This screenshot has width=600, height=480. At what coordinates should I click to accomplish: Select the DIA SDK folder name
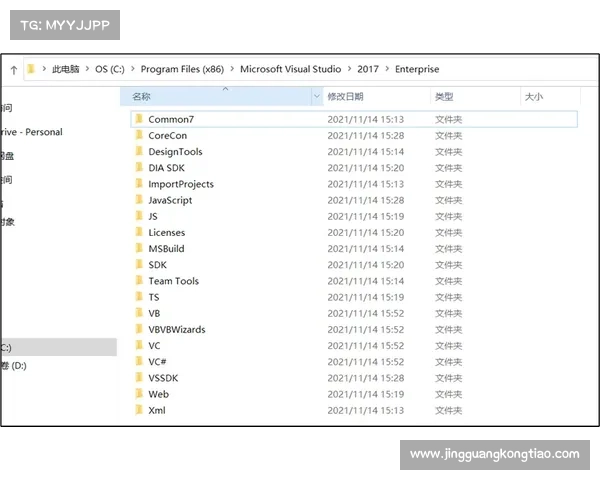(x=166, y=168)
